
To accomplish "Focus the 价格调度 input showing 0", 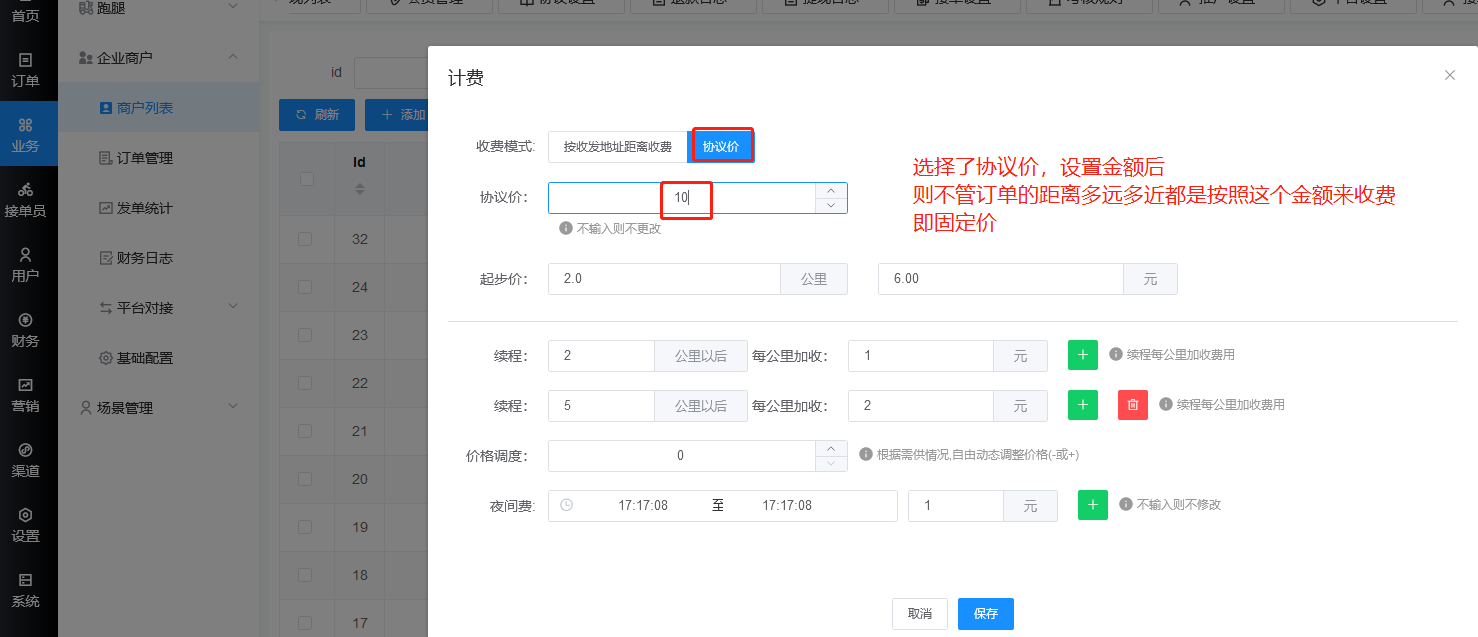I will (x=681, y=455).
